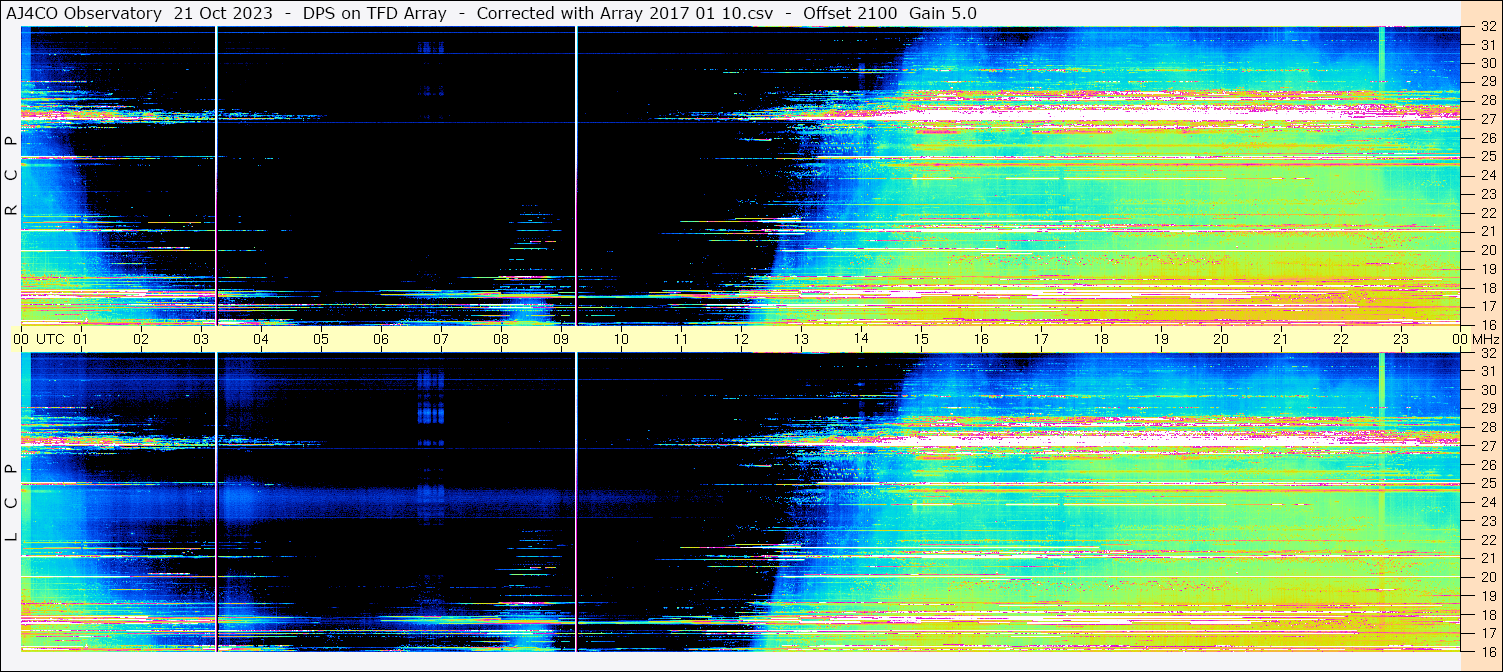Click the 26 MHz label of RCP panel

point(1487,137)
